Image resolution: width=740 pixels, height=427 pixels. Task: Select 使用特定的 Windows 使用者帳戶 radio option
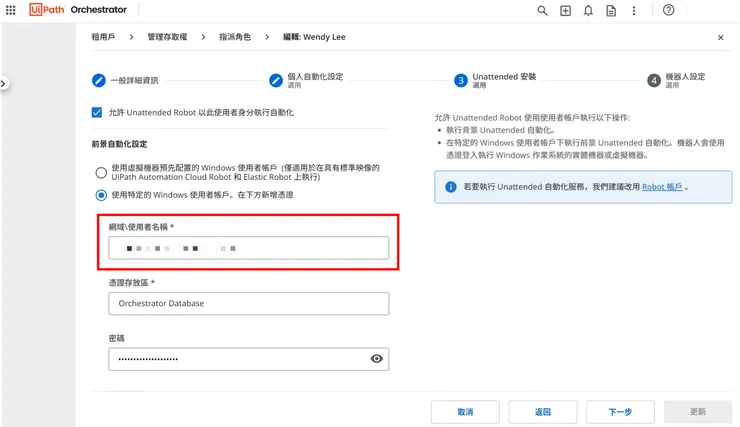pyautogui.click(x=101, y=195)
